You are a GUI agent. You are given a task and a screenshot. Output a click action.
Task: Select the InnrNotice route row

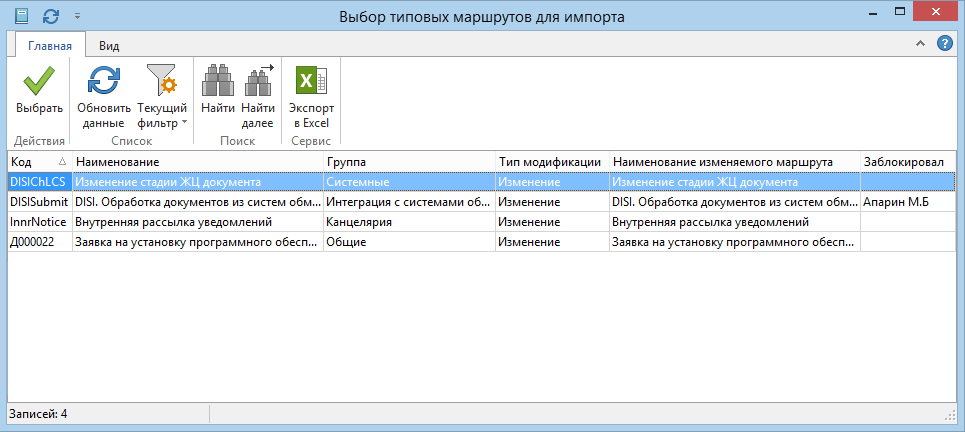[38, 222]
